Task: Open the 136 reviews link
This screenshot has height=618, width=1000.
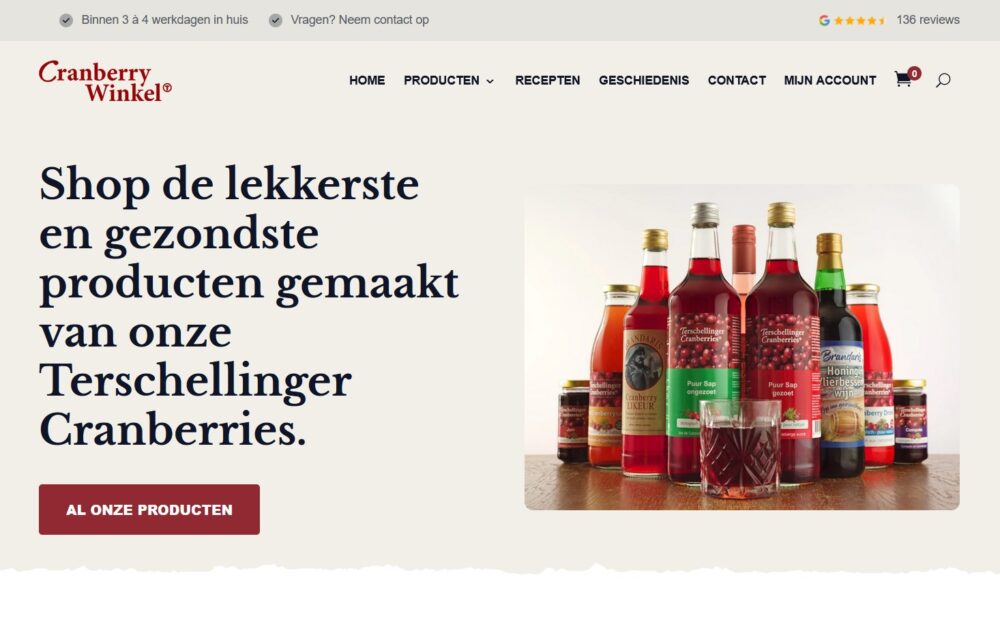Action: (927, 20)
